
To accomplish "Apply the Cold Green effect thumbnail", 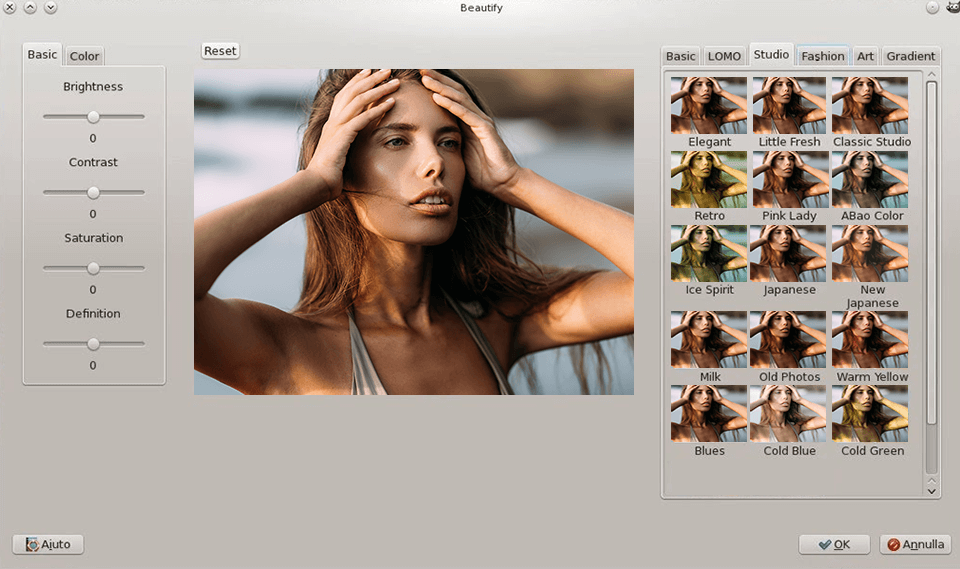I will tap(869, 414).
